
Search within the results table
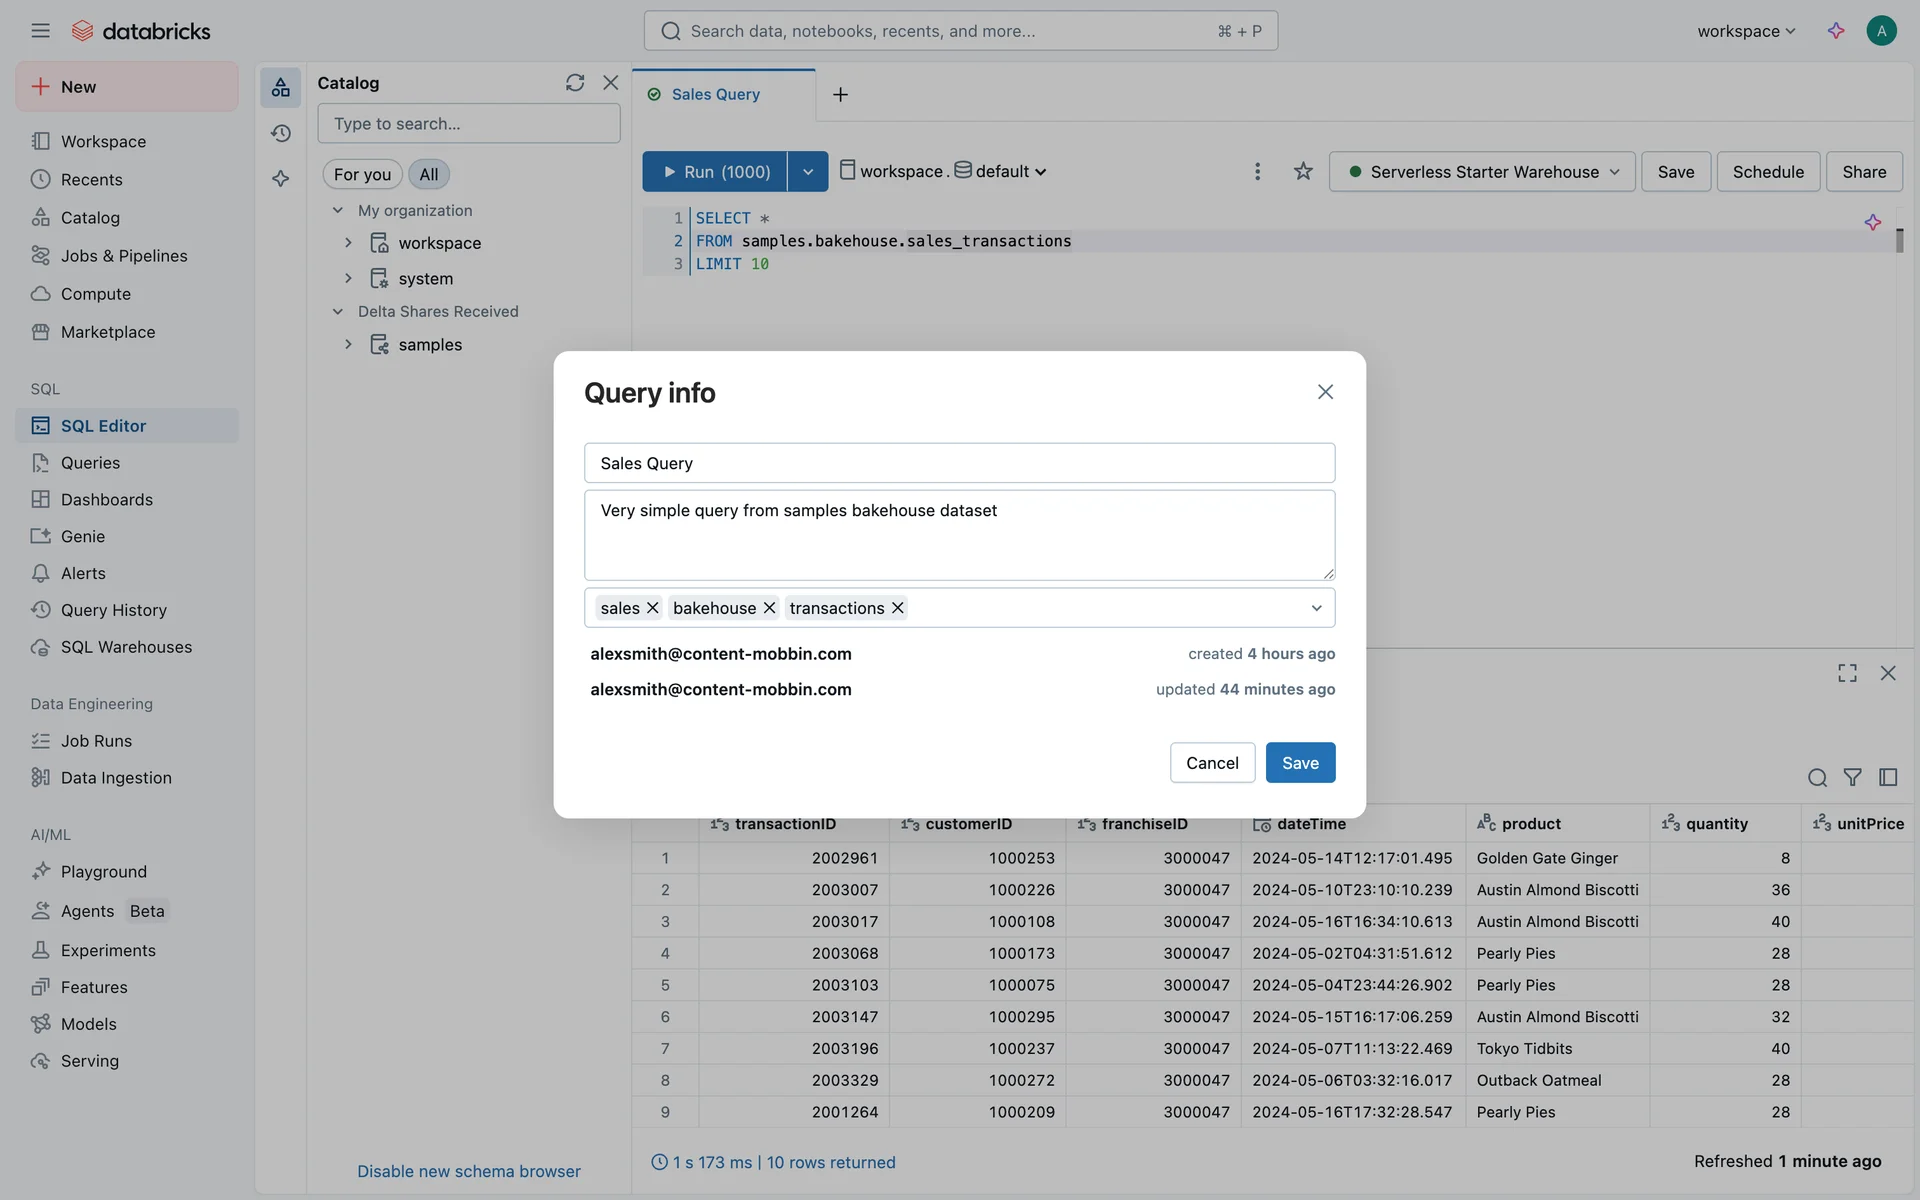(x=1817, y=777)
